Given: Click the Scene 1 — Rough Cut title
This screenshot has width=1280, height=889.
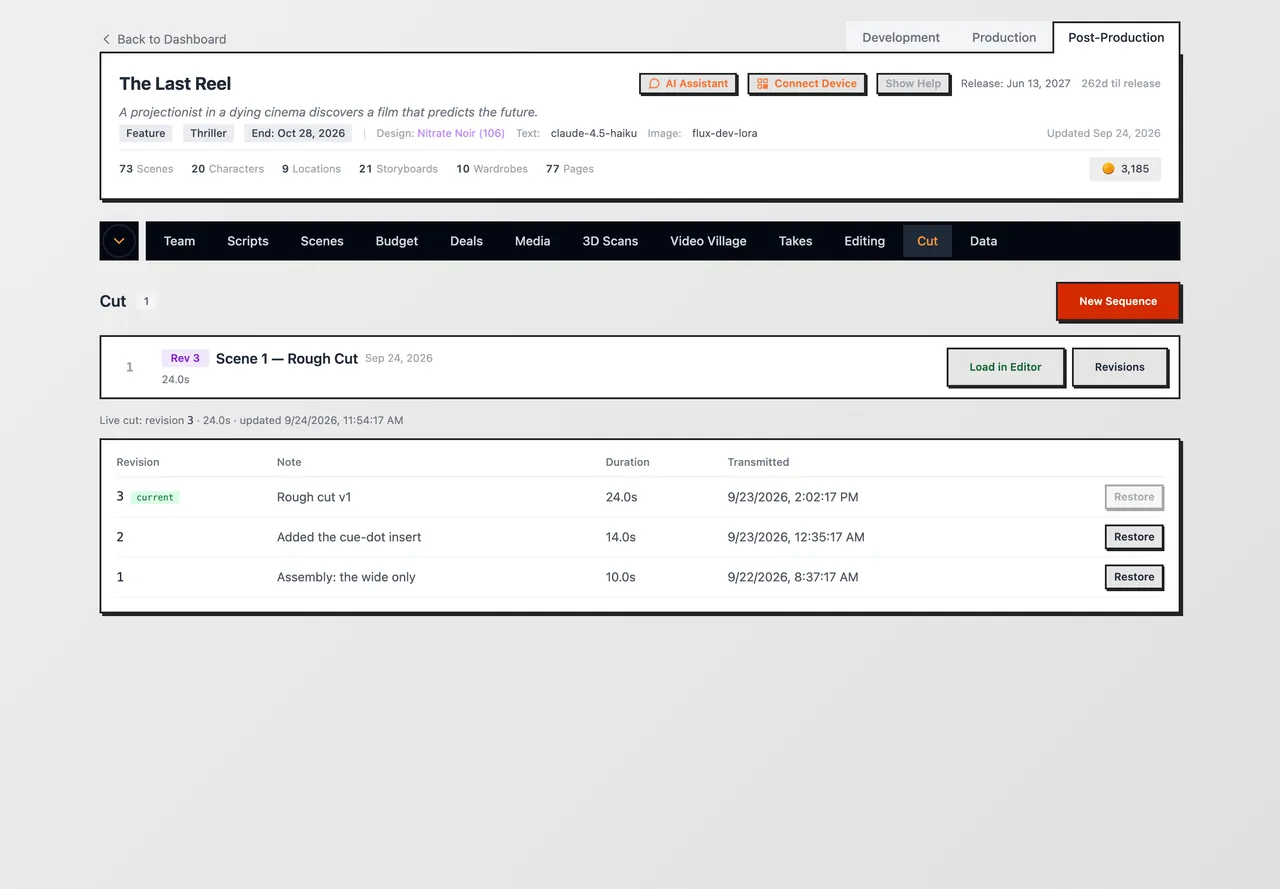Looking at the screenshot, I should click(x=287, y=359).
